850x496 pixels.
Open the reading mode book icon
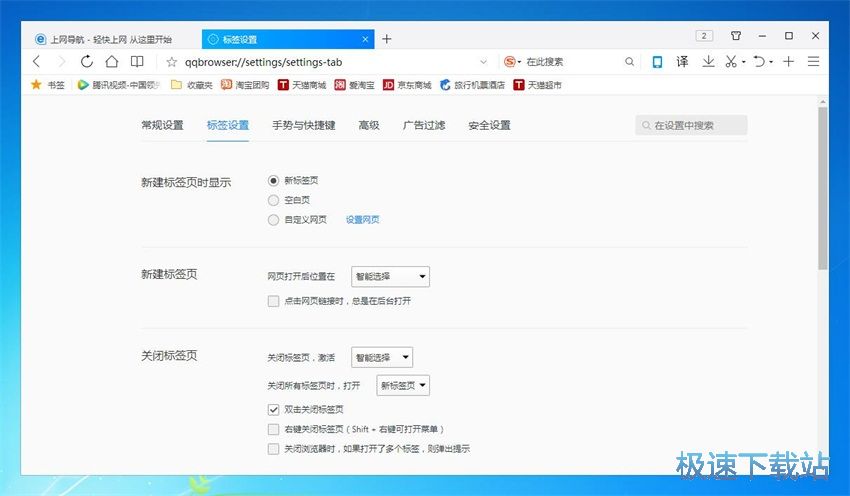pos(137,62)
